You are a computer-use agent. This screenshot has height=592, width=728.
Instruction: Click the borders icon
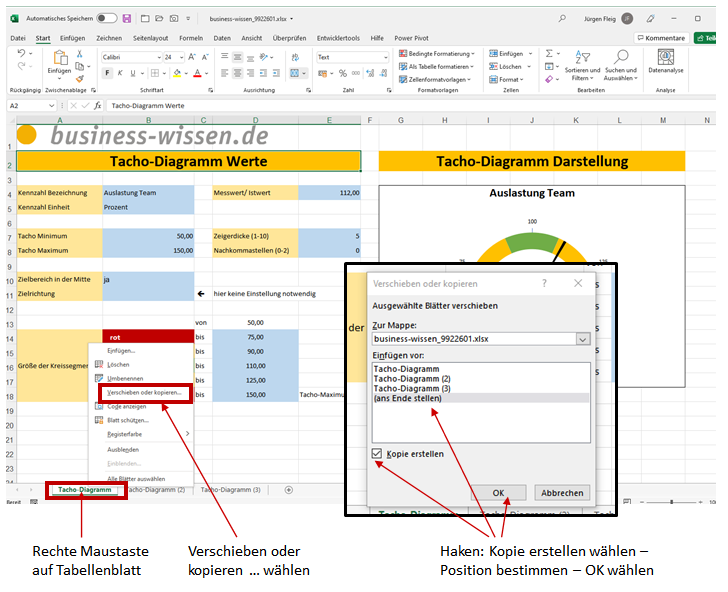click(x=155, y=73)
